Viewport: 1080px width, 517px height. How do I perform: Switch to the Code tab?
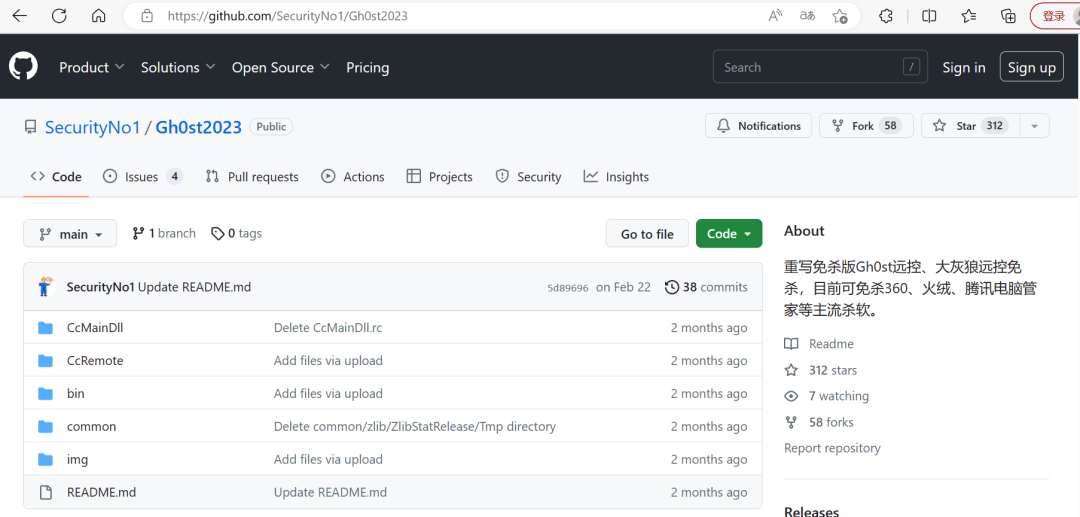coord(56,177)
